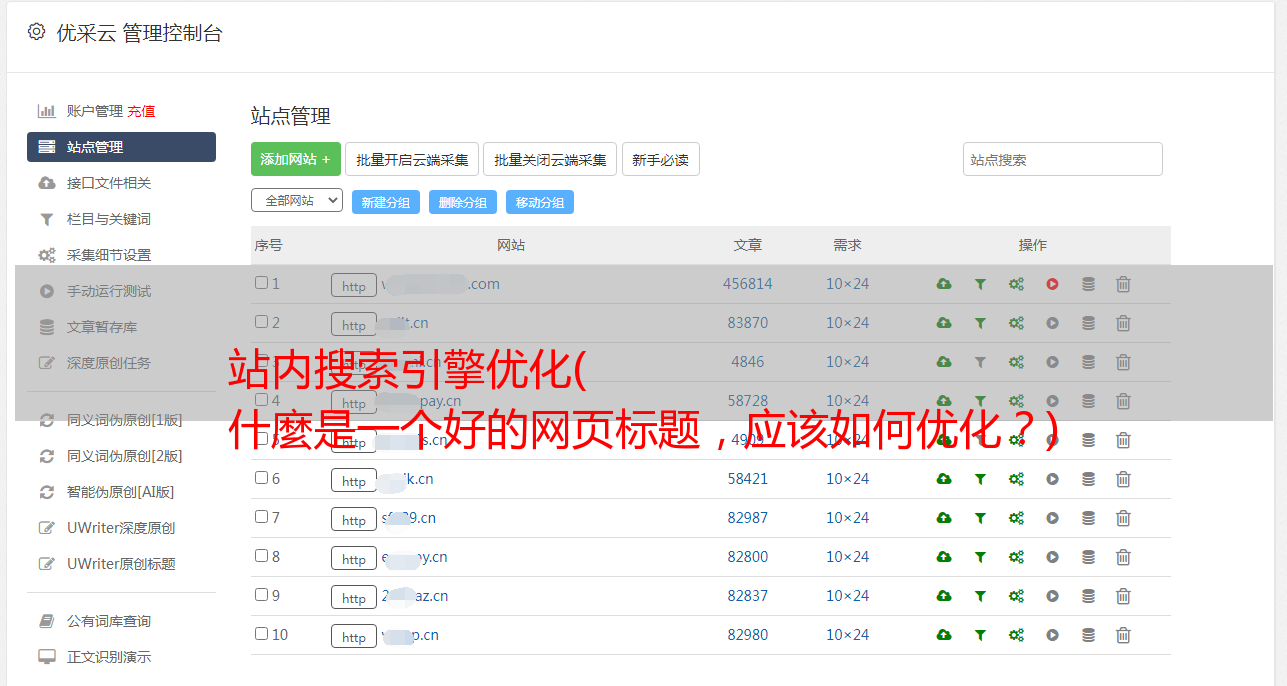The height and width of the screenshot is (686, 1287).
Task: Select 站点管理 in the sidebar
Action: tap(121, 147)
